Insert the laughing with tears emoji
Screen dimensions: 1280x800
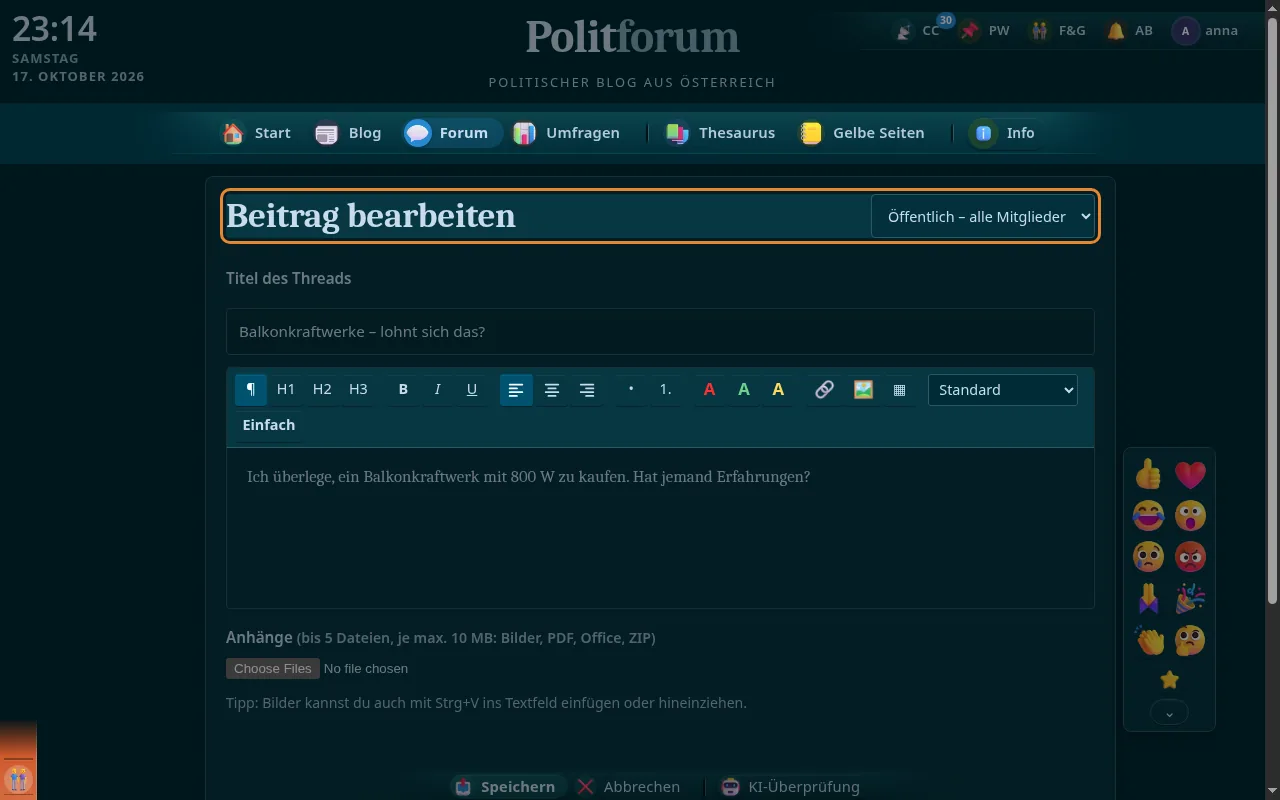(x=1149, y=516)
